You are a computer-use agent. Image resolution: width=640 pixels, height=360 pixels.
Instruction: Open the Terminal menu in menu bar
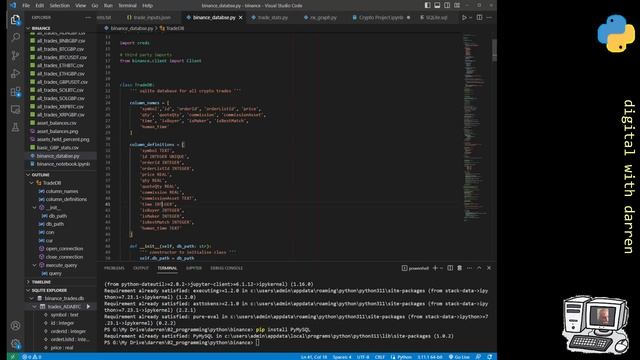(127, 6)
